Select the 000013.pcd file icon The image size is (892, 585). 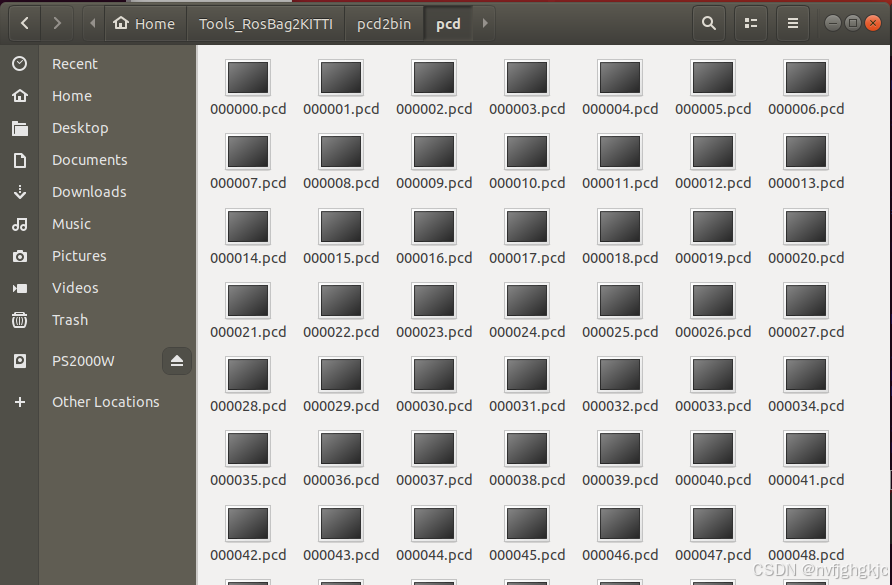806,152
